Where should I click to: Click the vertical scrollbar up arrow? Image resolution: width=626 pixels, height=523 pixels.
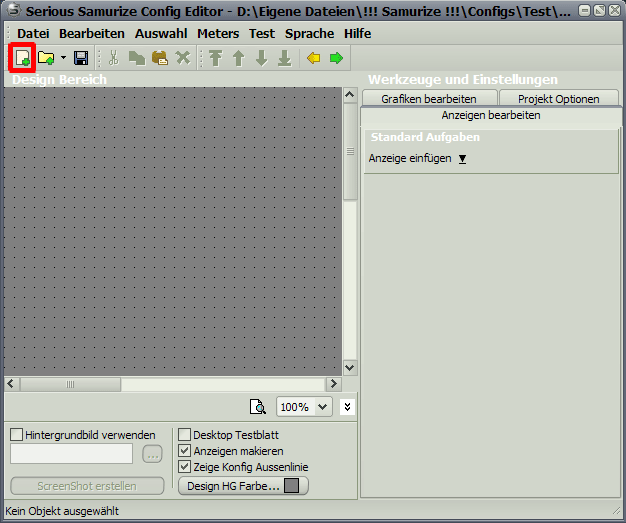350,95
